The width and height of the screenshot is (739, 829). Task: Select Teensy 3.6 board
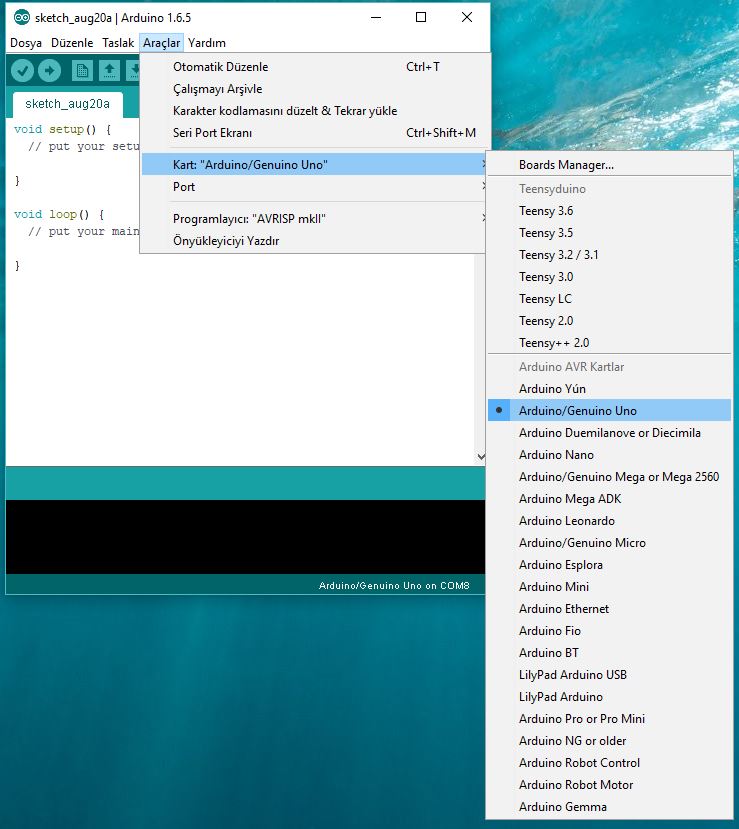pyautogui.click(x=609, y=211)
